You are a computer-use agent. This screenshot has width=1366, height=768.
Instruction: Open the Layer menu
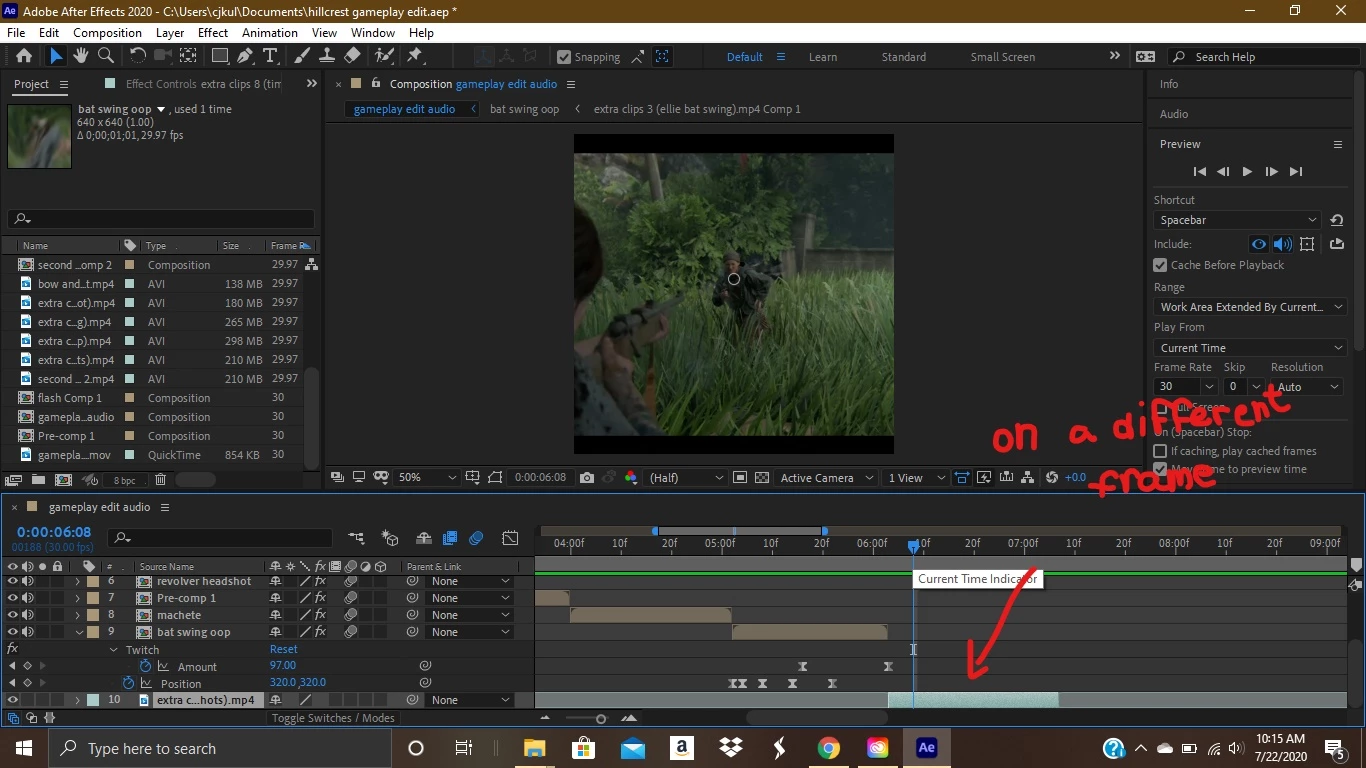pos(170,33)
